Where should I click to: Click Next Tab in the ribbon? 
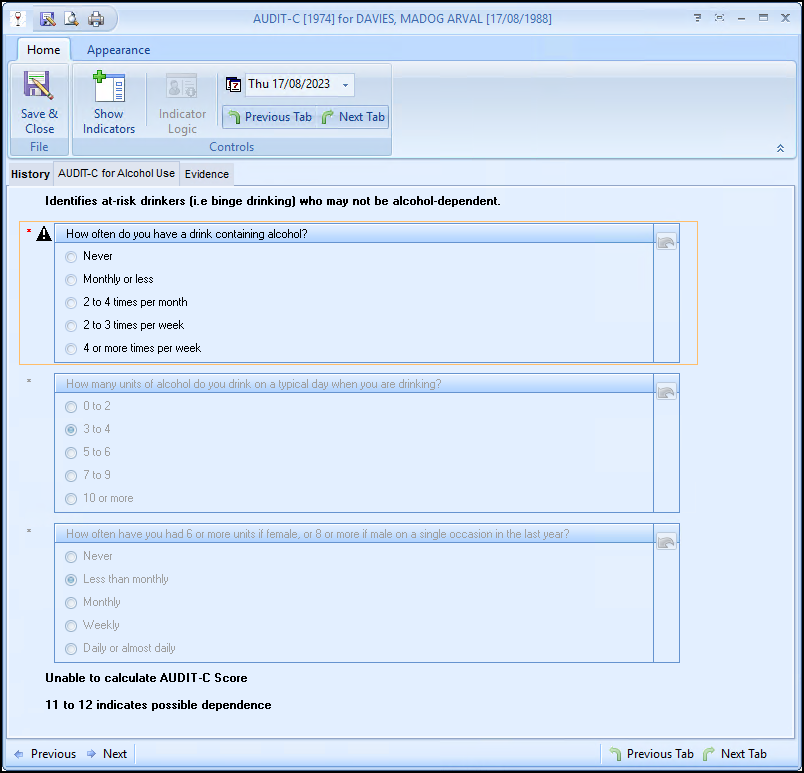(x=352, y=117)
